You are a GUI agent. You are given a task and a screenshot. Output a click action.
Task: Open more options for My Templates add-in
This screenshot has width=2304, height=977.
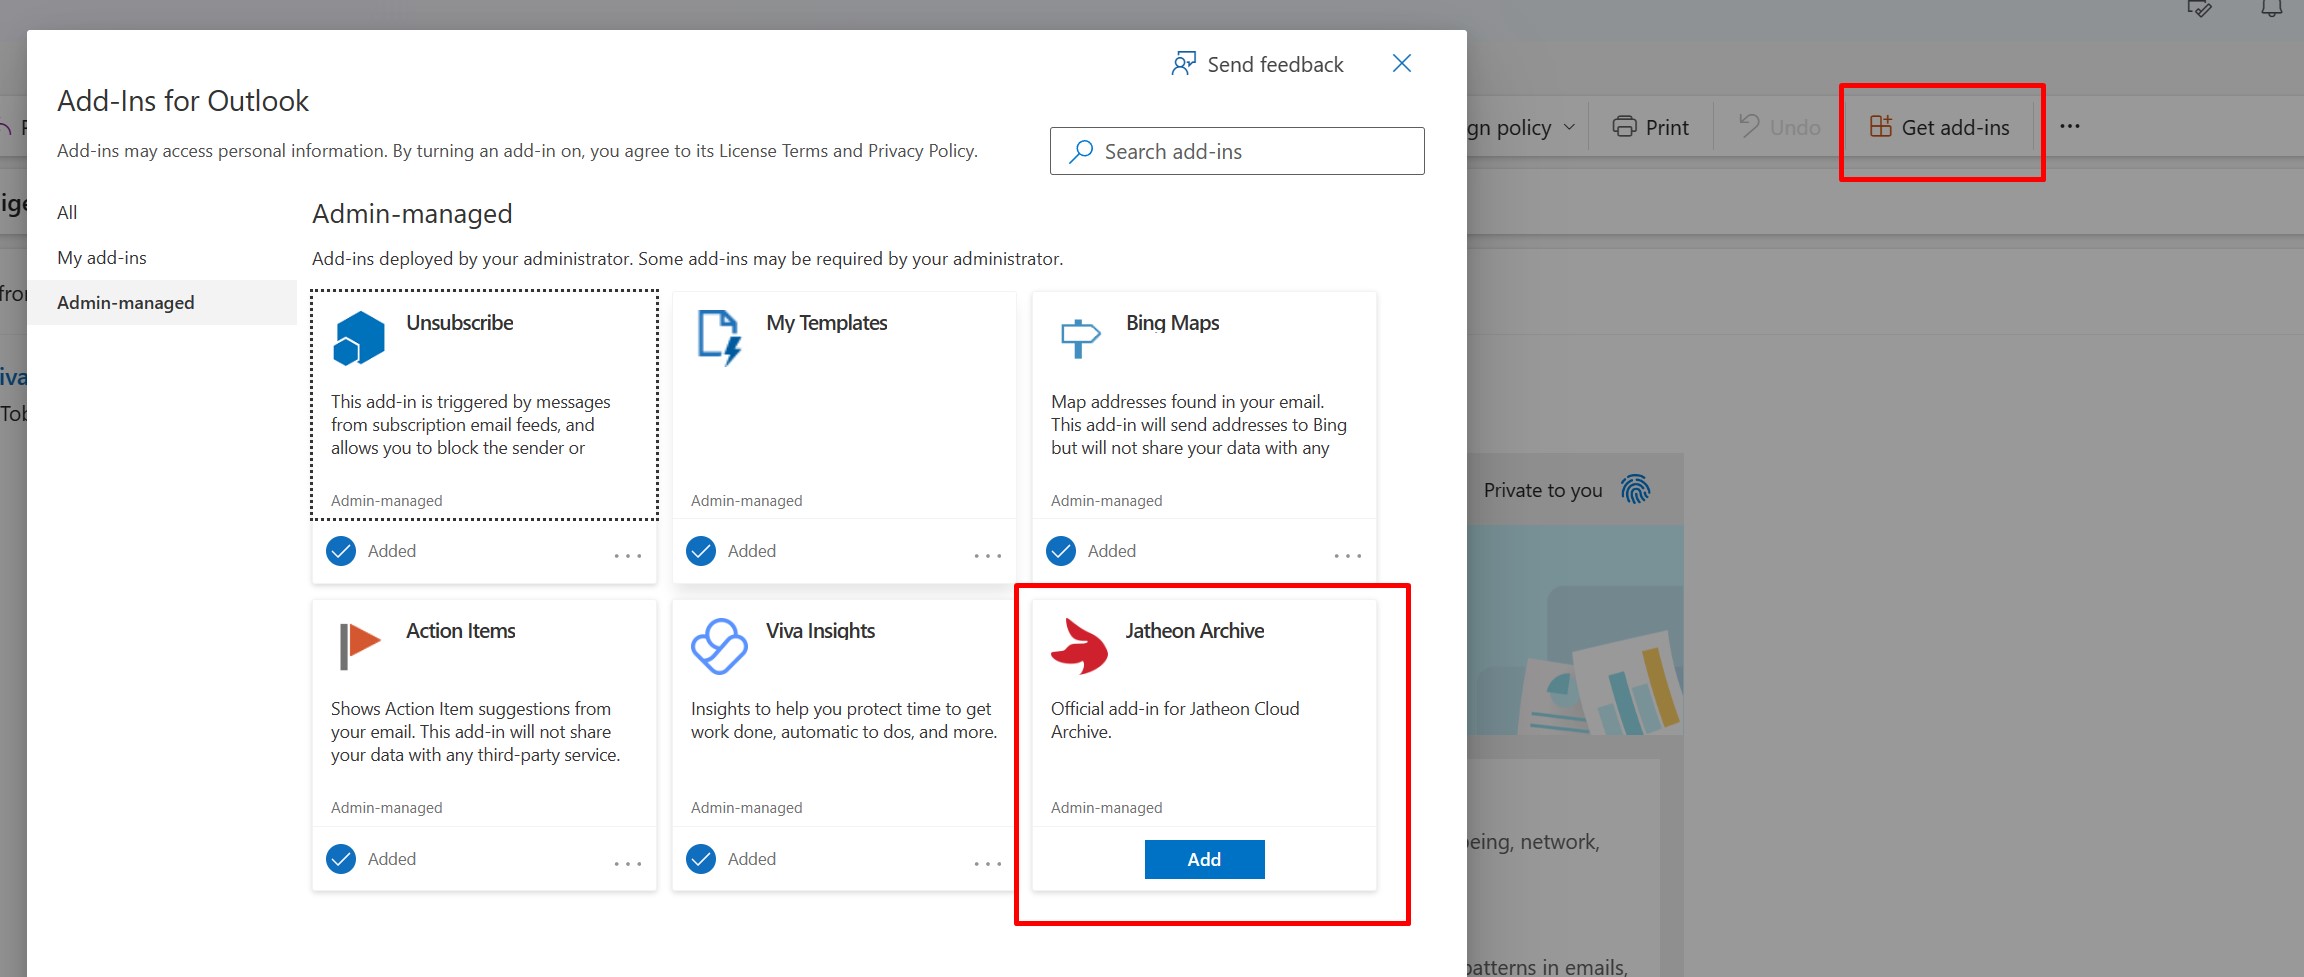(x=988, y=555)
